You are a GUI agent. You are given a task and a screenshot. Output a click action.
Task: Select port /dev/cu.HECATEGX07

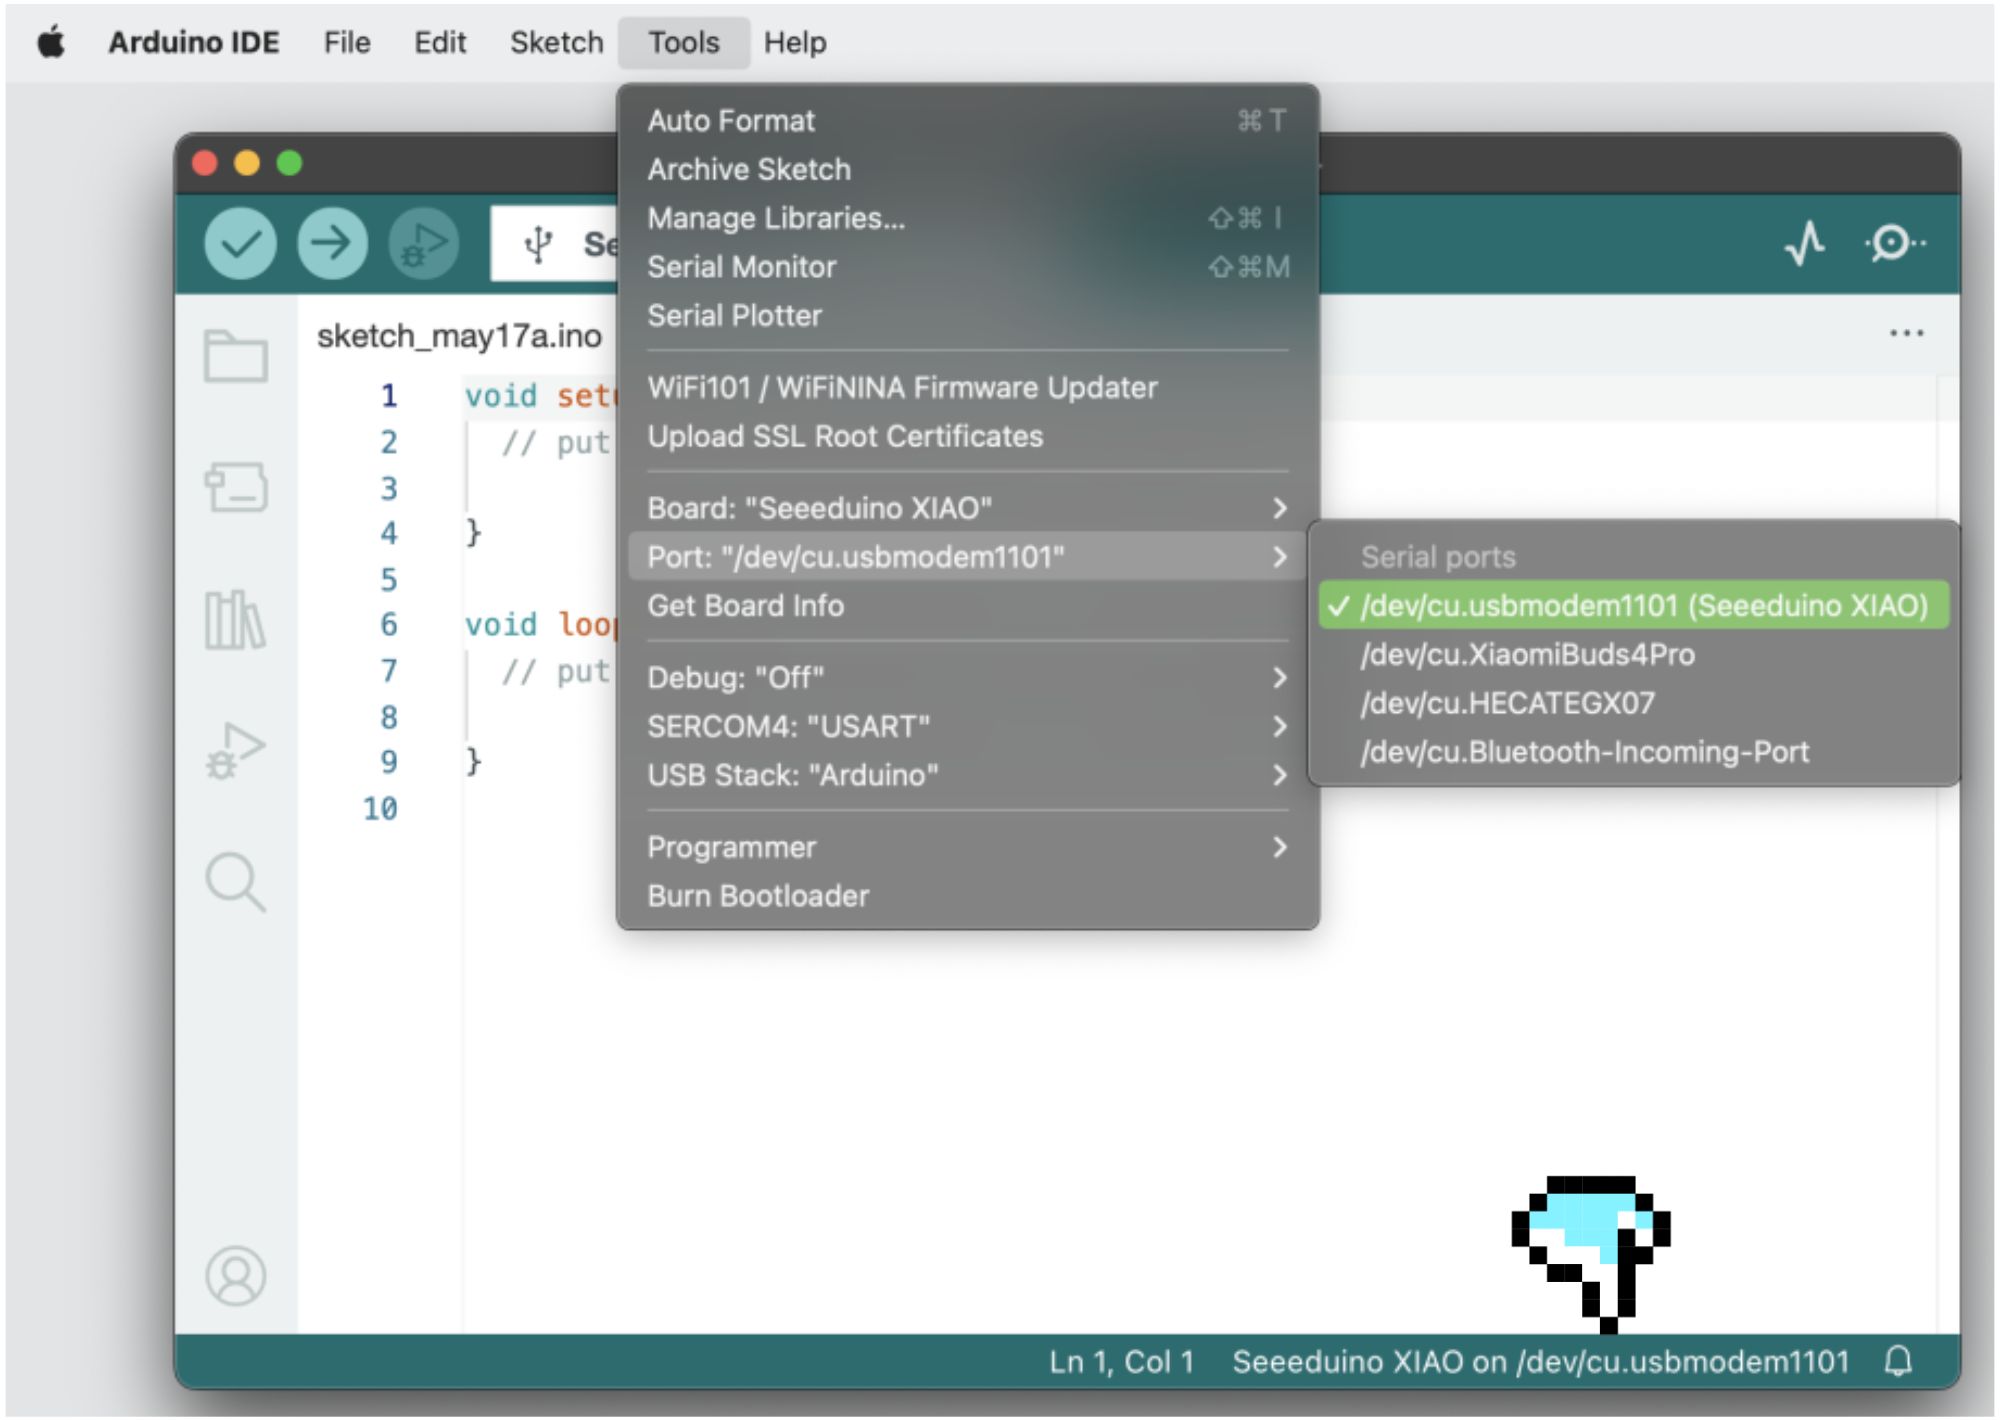click(1633, 703)
